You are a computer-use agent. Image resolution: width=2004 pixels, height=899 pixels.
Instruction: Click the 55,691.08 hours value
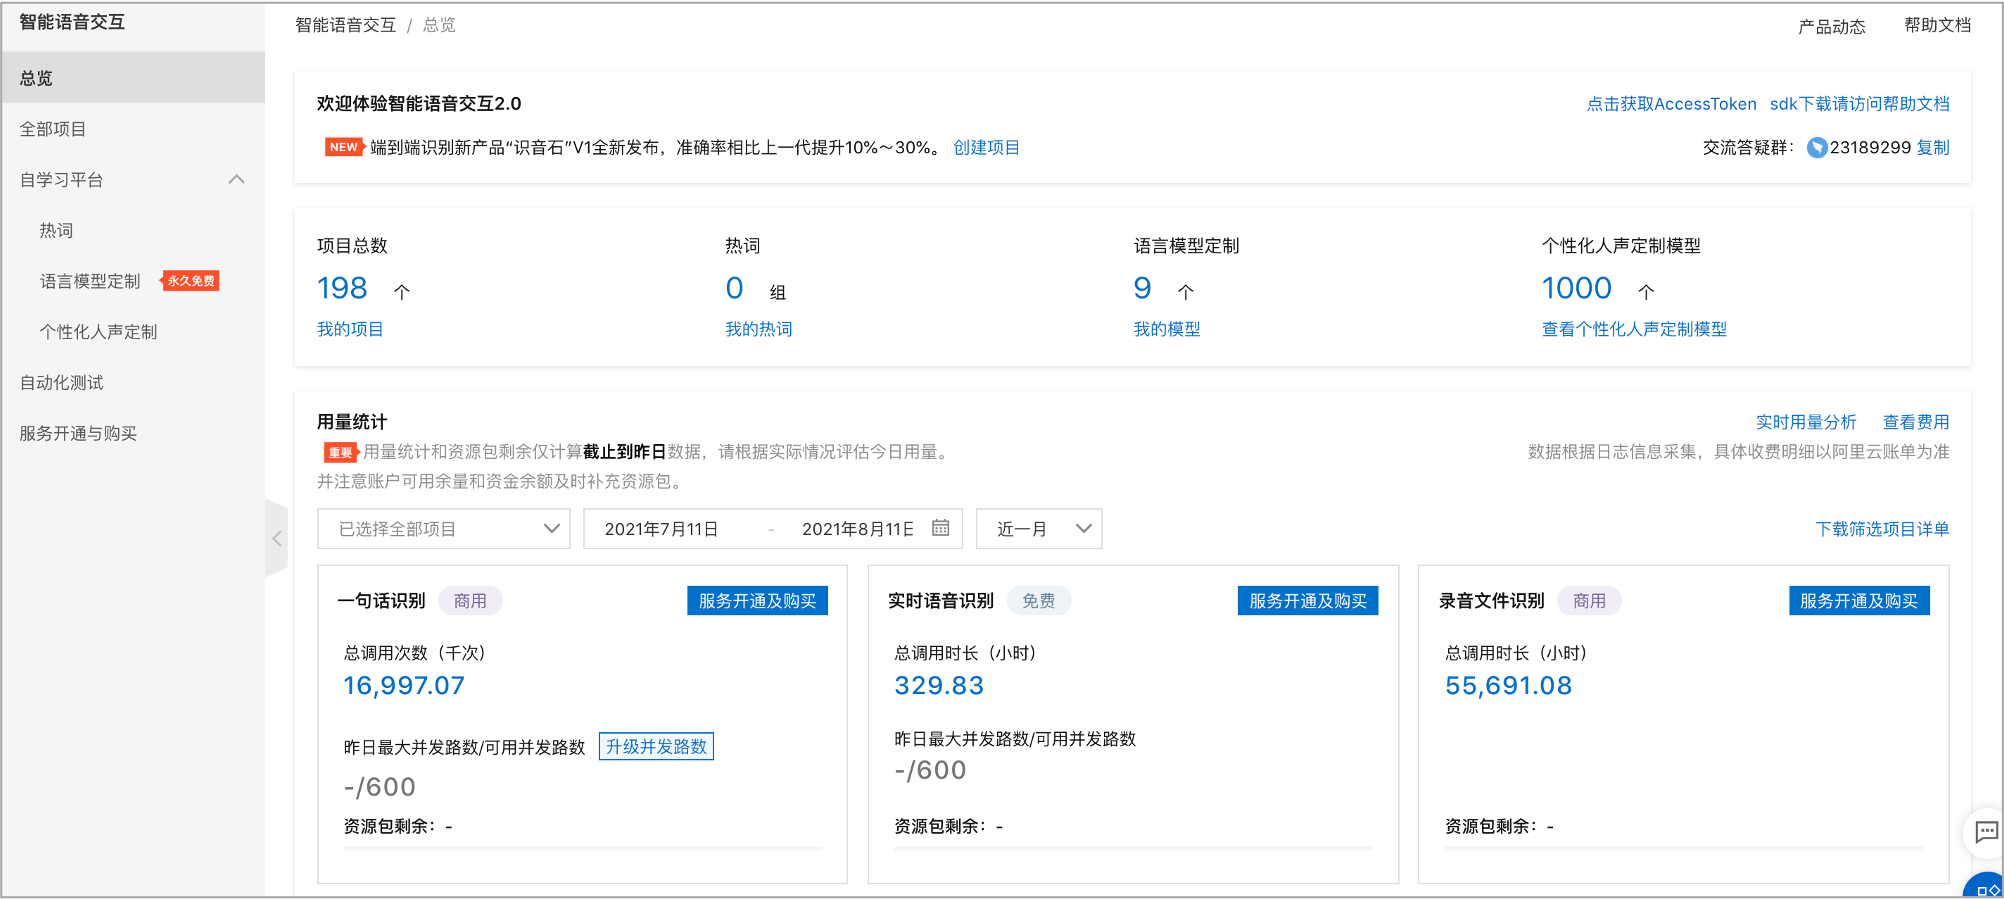1508,686
